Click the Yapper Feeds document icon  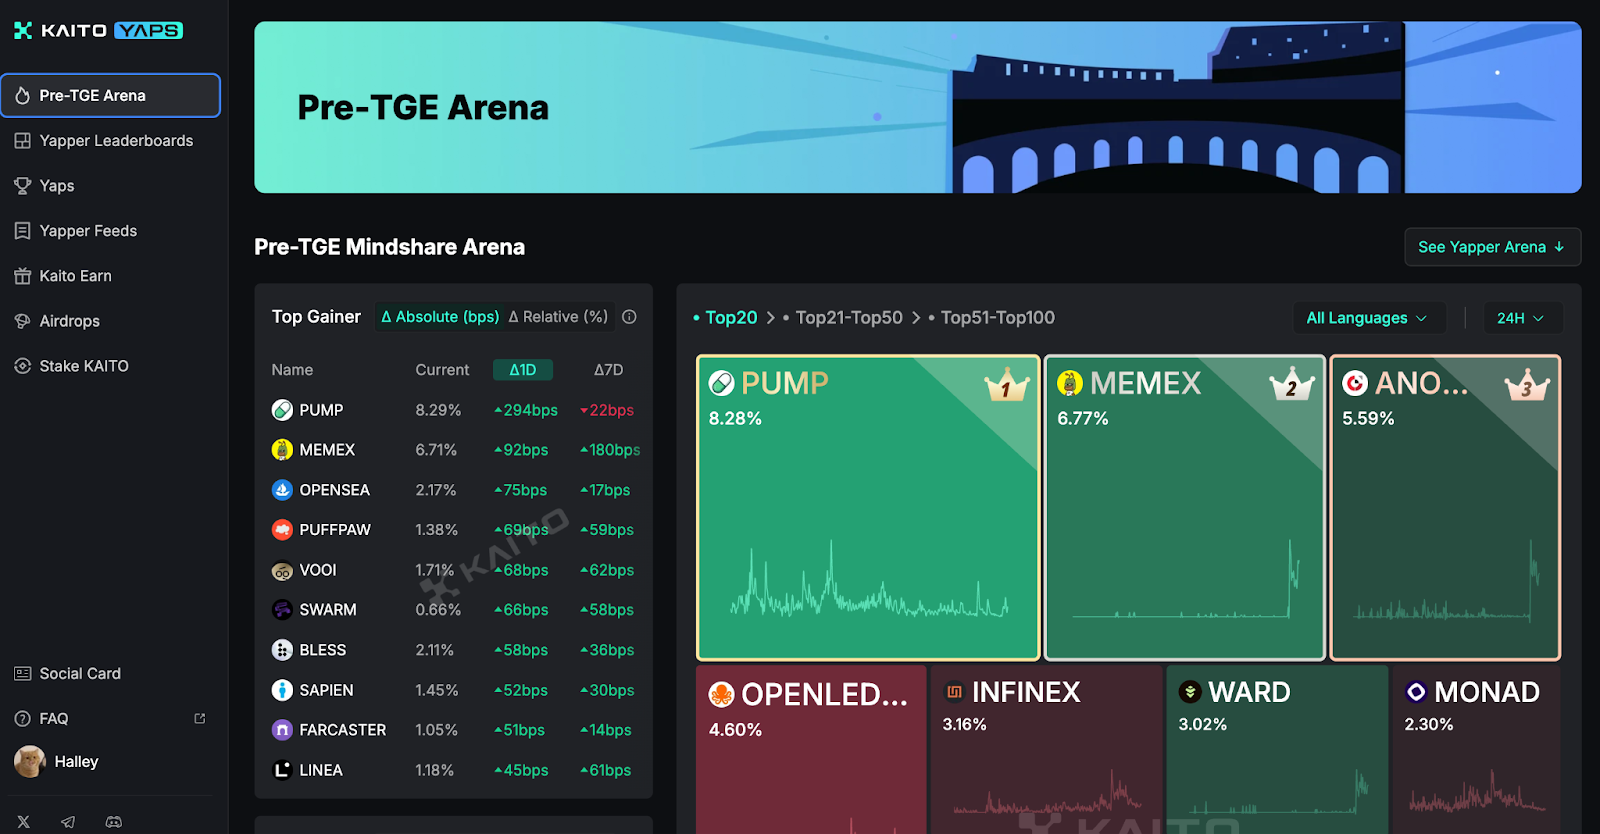tap(22, 231)
